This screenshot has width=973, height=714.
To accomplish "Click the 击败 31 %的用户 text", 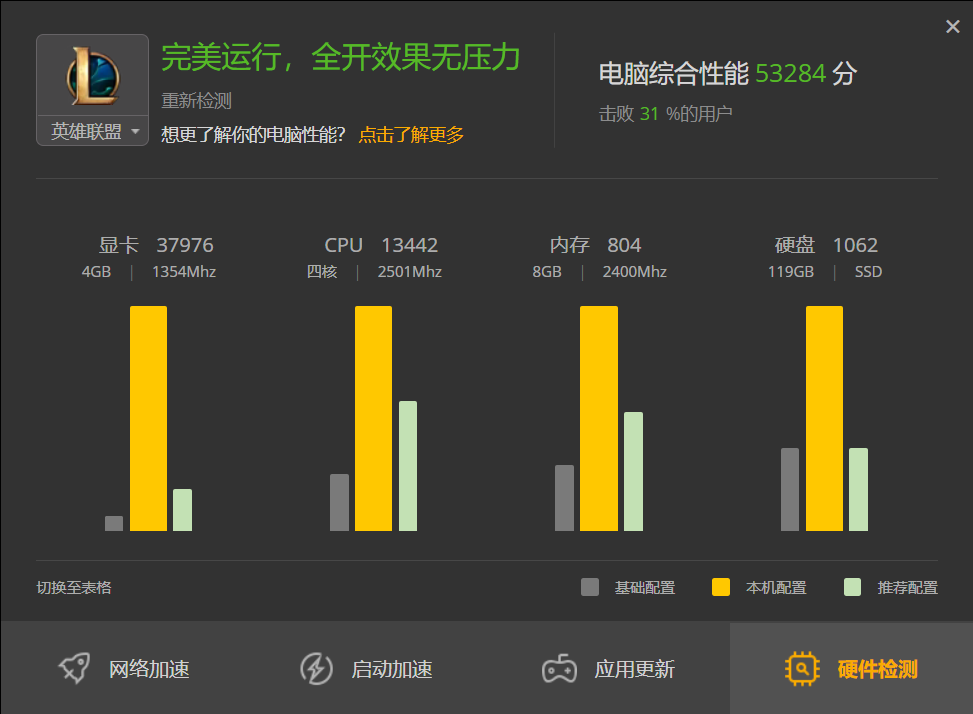I will [665, 114].
